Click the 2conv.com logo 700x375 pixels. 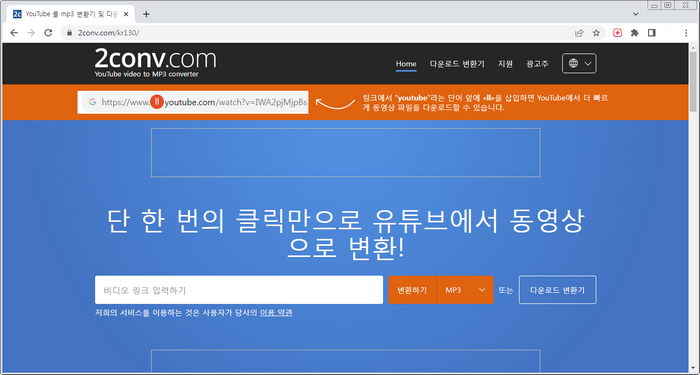(x=155, y=58)
